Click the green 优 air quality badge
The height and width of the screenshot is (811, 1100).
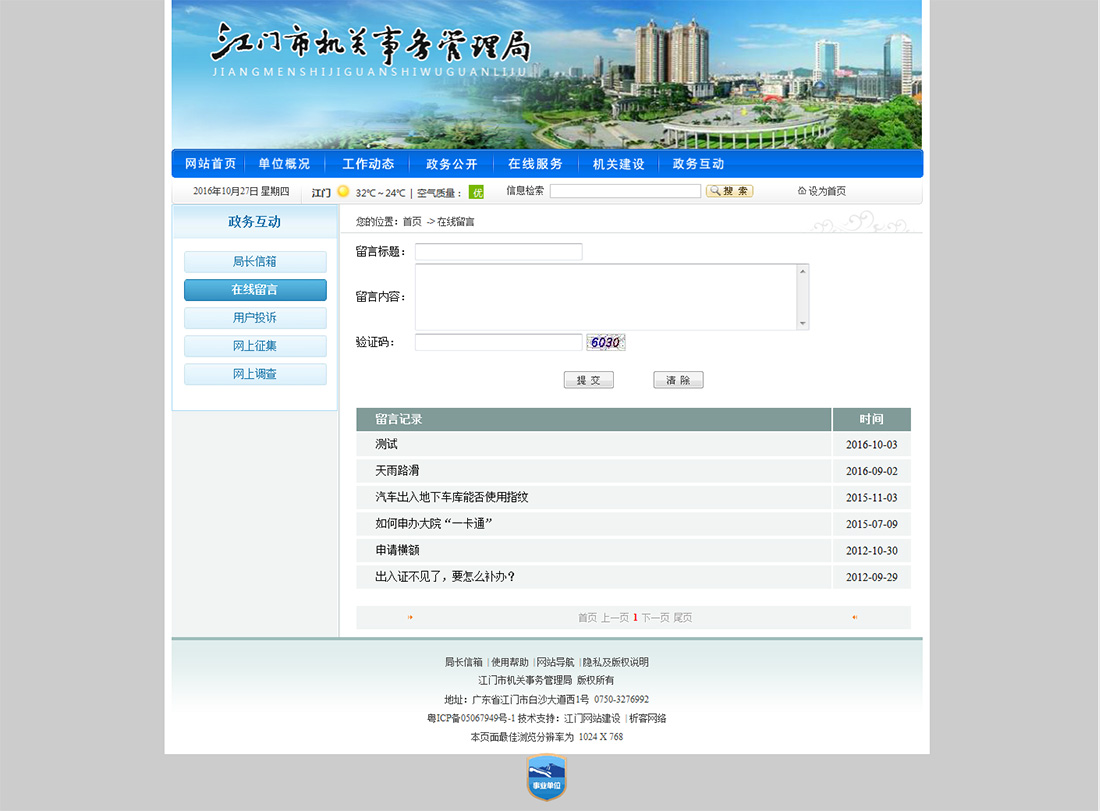tap(476, 192)
